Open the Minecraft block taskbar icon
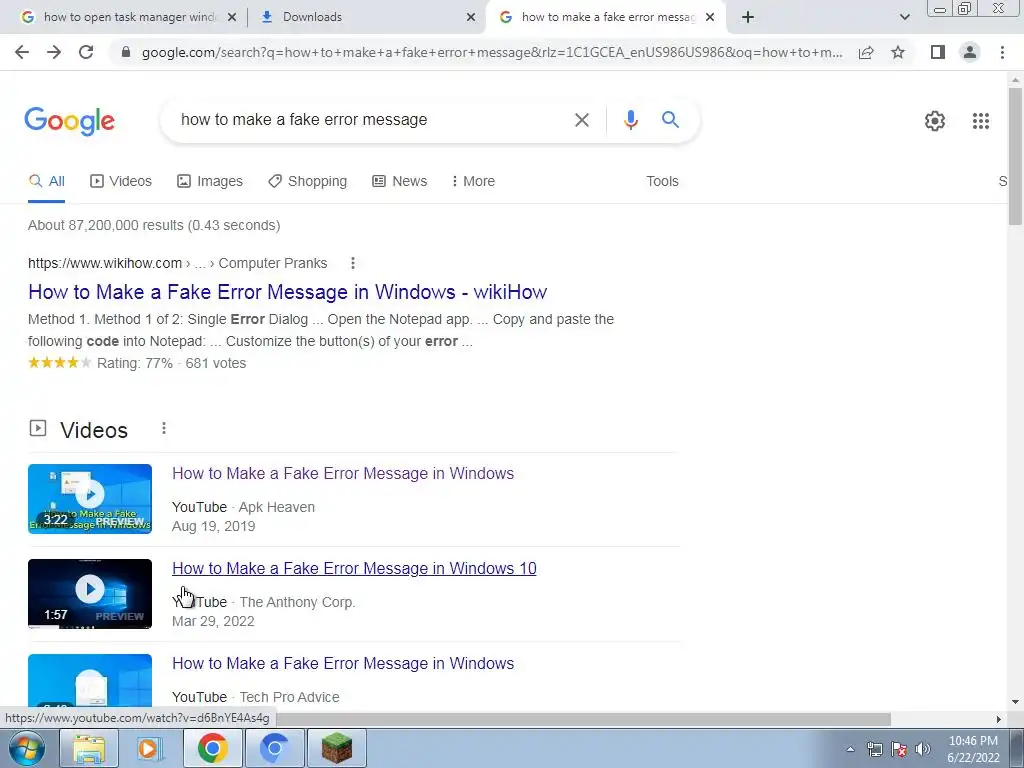The height and width of the screenshot is (768, 1024). click(337, 748)
